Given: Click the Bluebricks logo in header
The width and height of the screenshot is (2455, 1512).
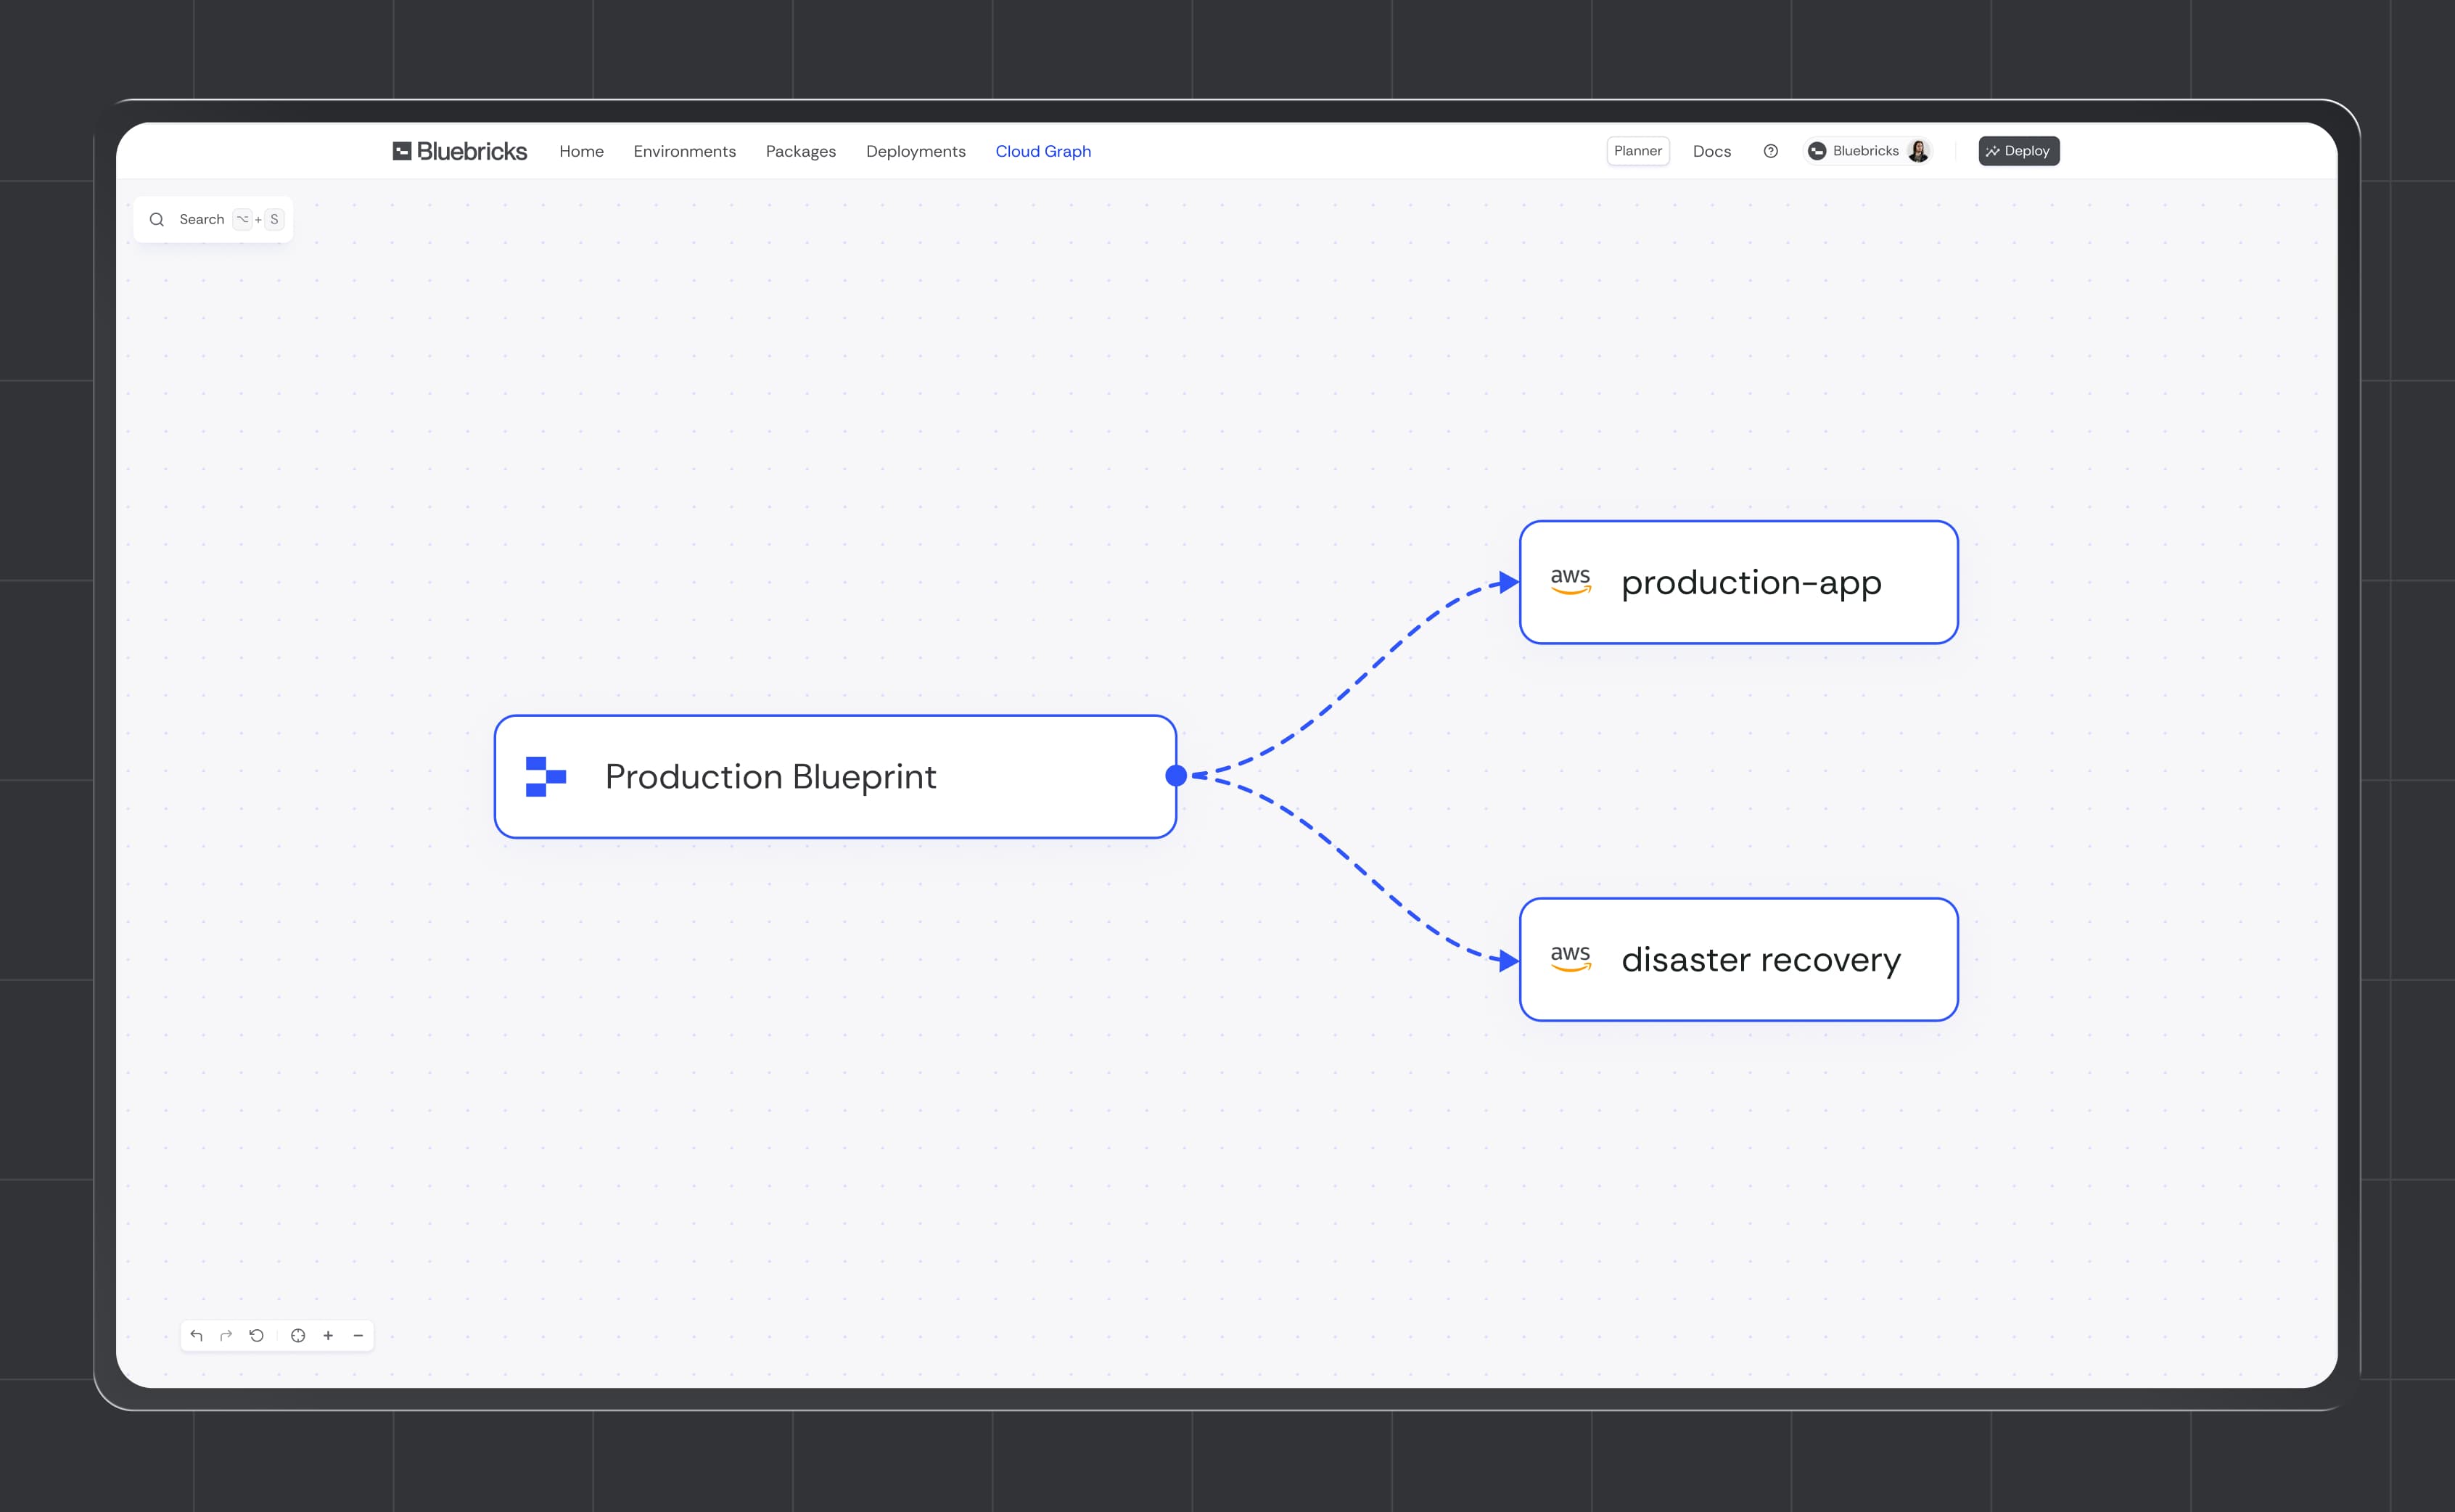Looking at the screenshot, I should click(459, 151).
